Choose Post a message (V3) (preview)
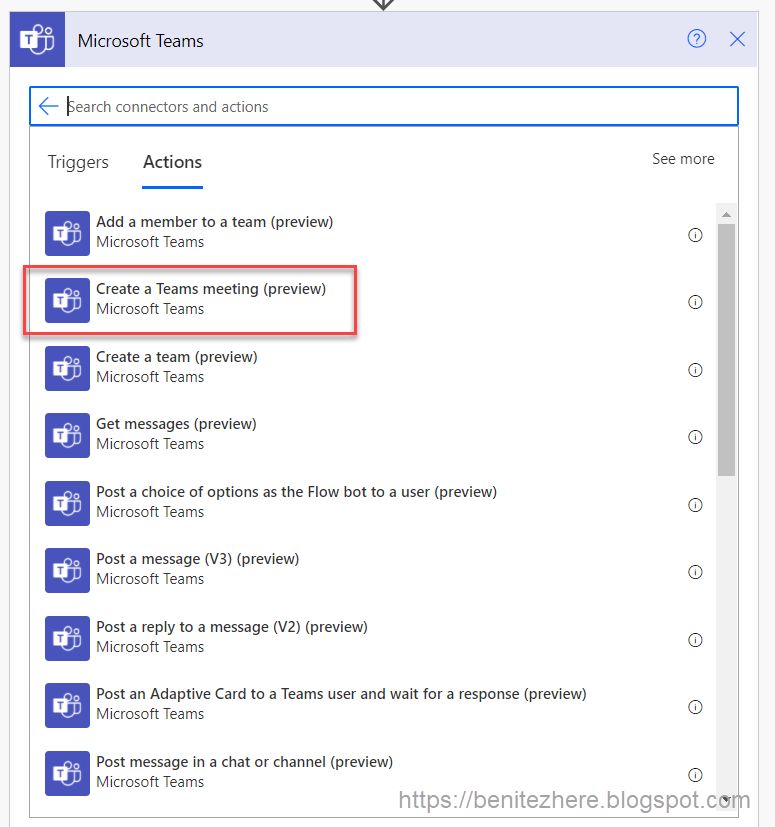Image resolution: width=775 pixels, height=827 pixels. coord(198,559)
